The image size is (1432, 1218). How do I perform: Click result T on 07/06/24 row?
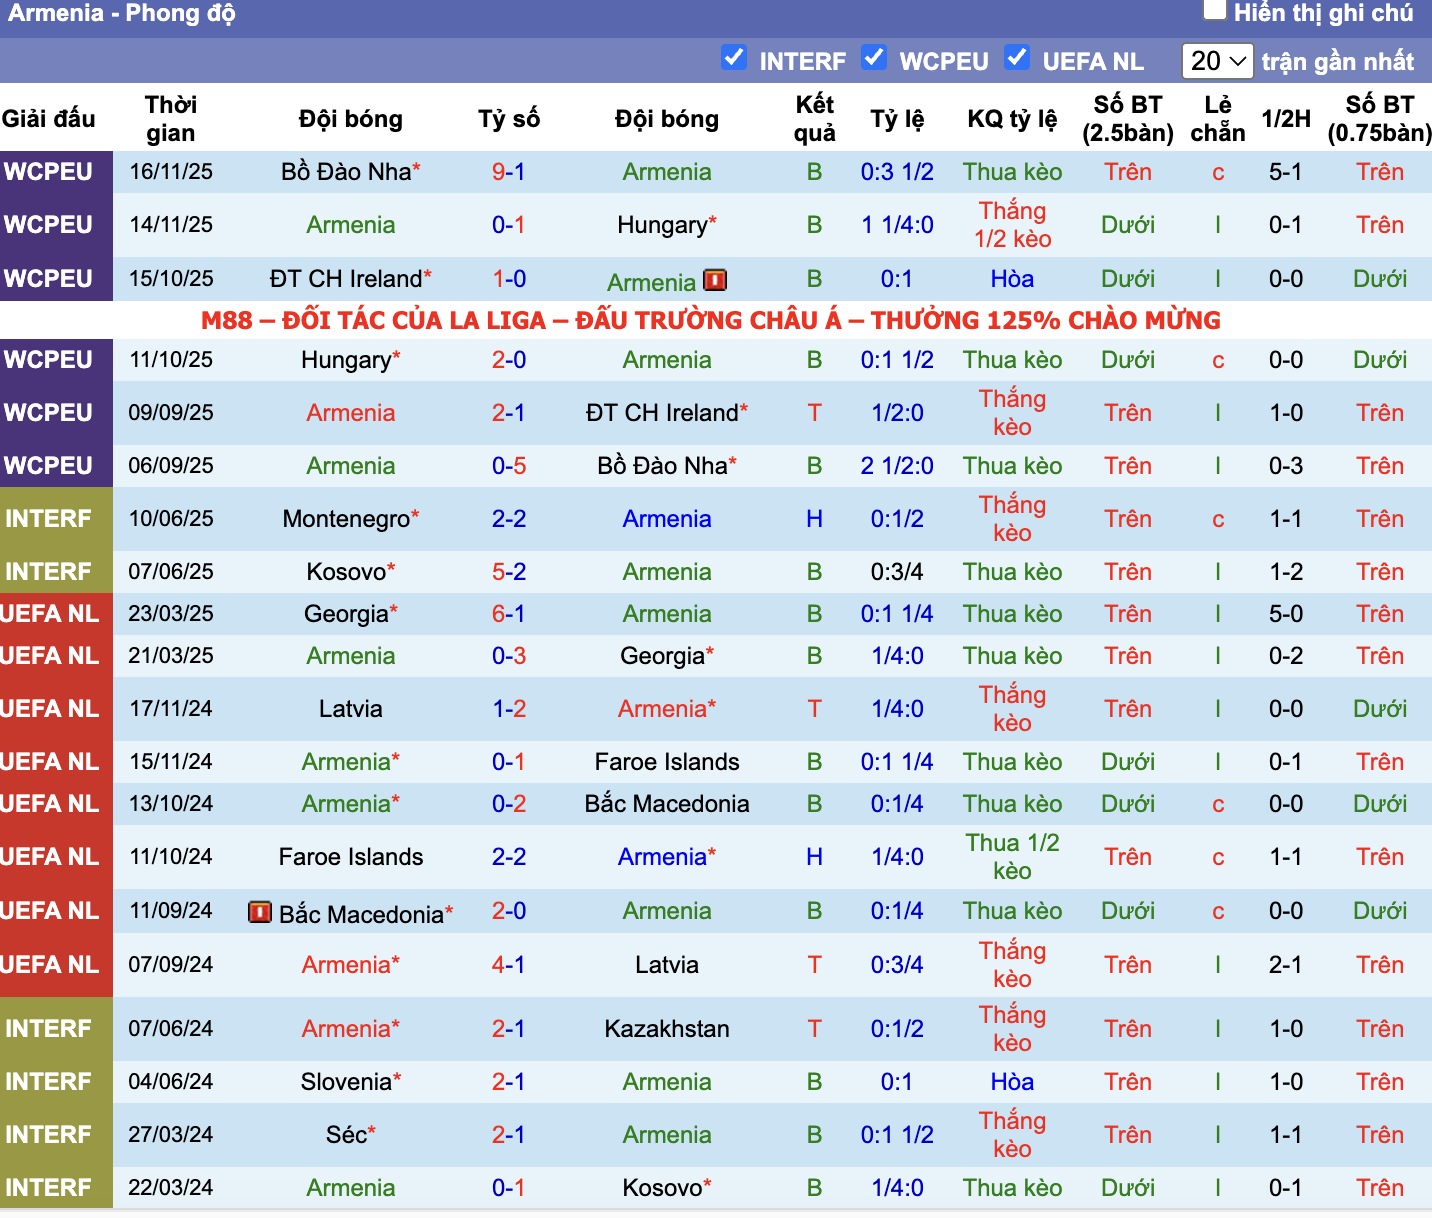pyautogui.click(x=814, y=1029)
